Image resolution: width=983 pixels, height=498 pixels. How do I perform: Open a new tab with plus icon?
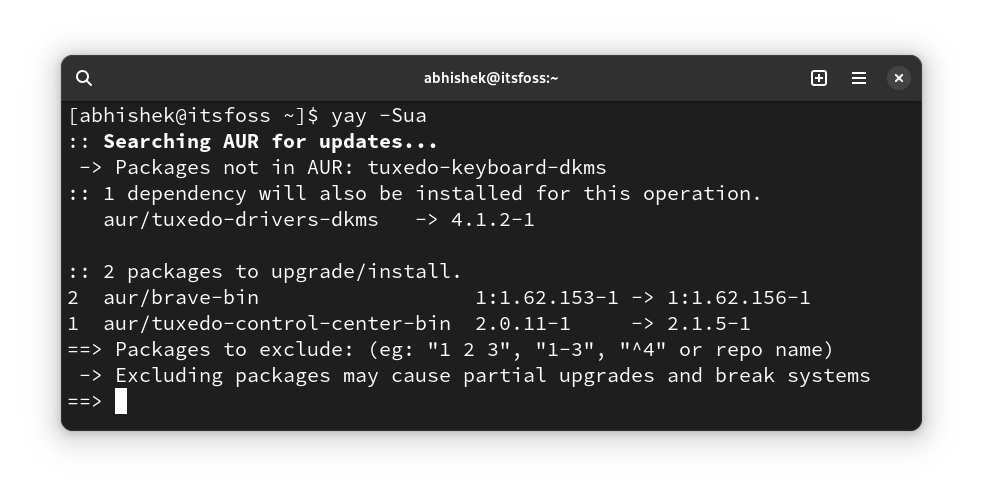(819, 78)
